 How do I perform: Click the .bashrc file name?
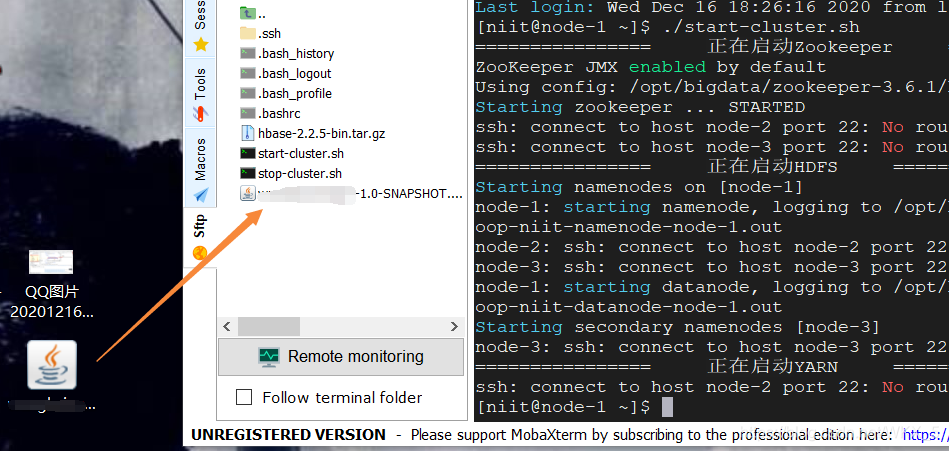click(279, 113)
